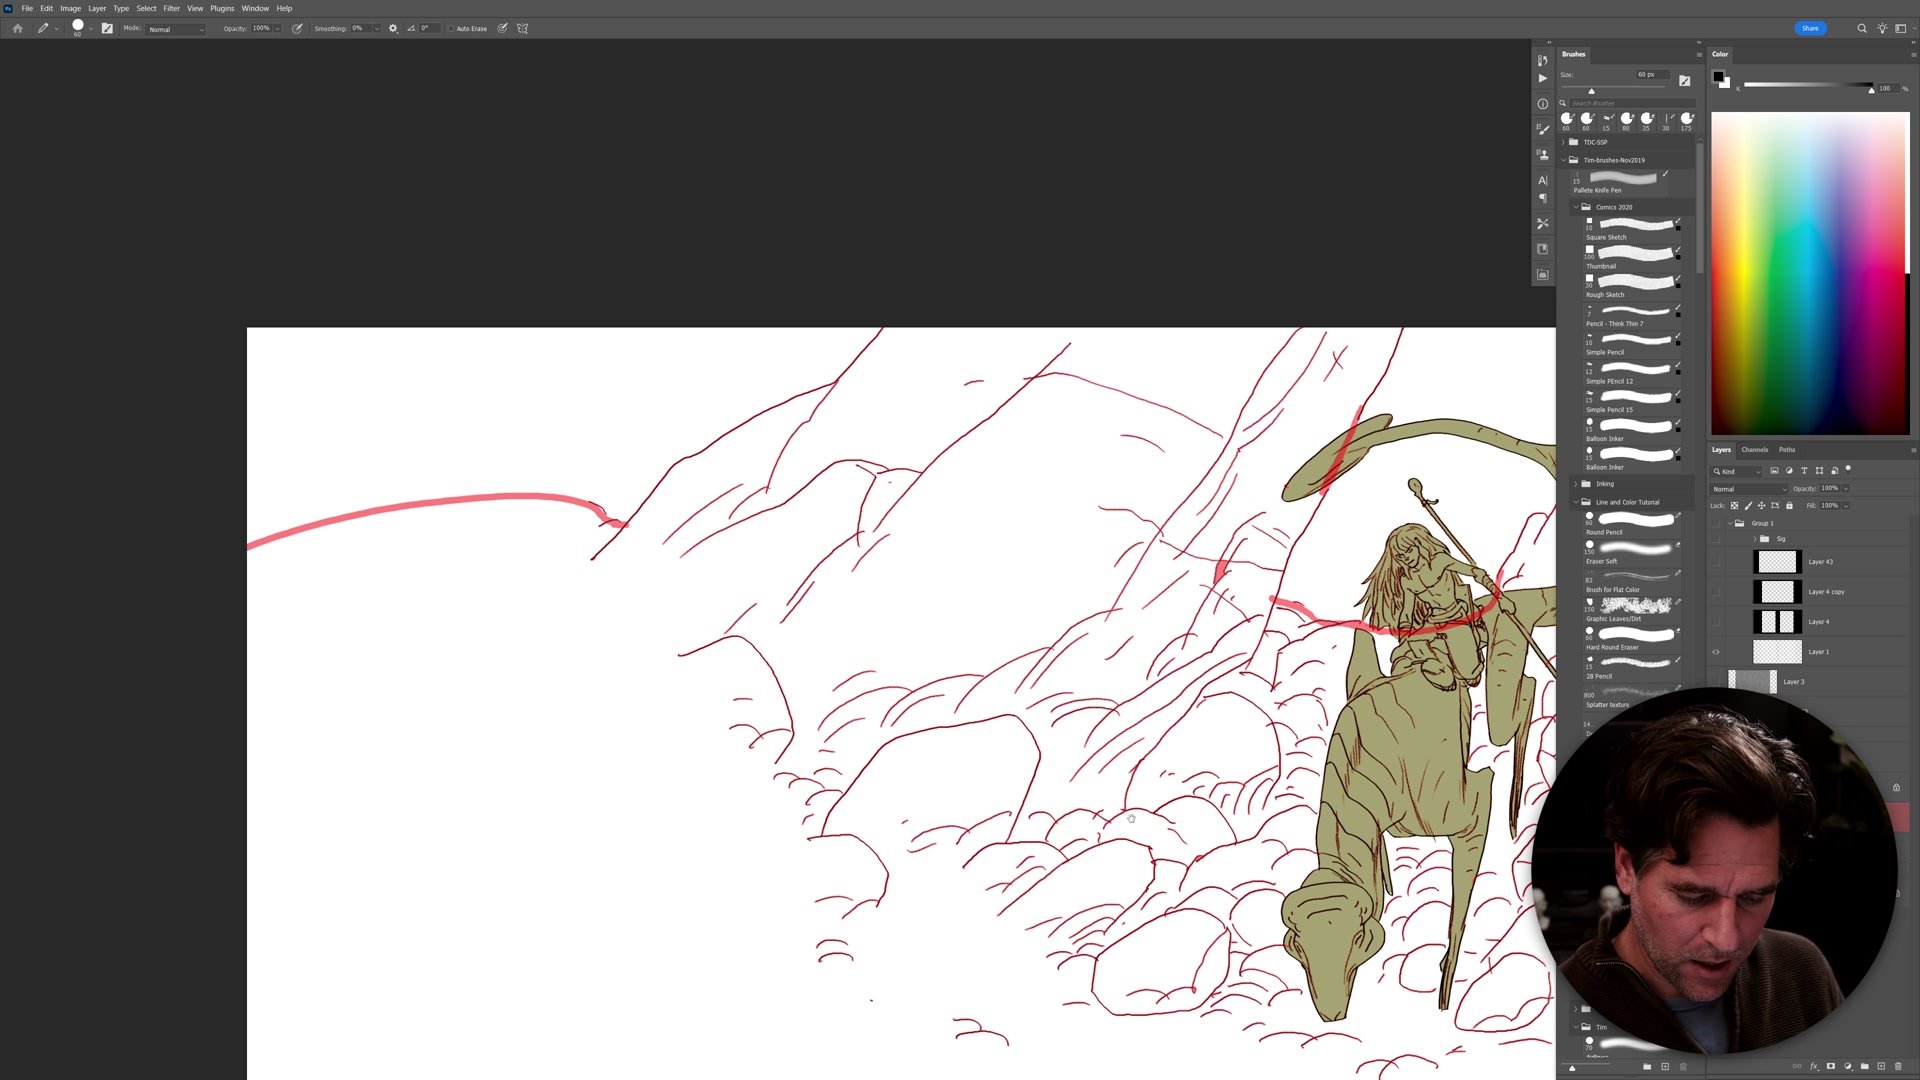1920x1080 pixels.
Task: Hide Layer 1 using eye icon
Action: click(1716, 652)
